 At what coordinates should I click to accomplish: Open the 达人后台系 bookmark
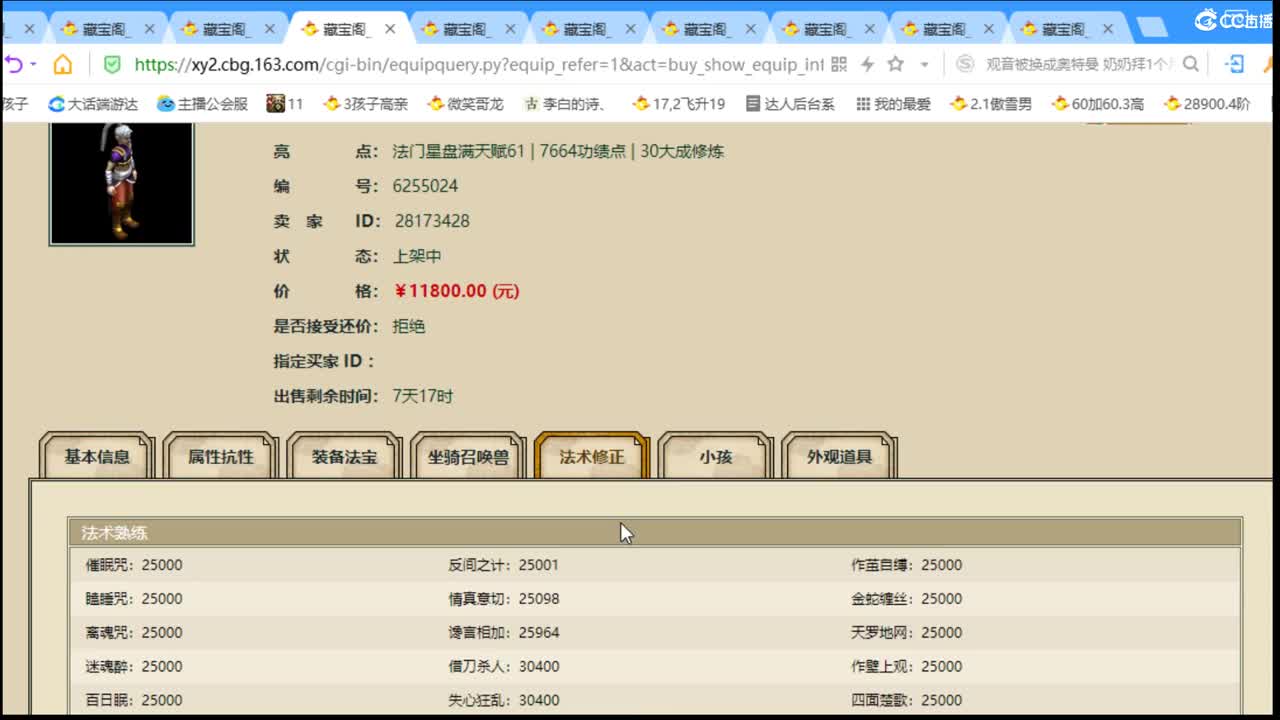(790, 103)
